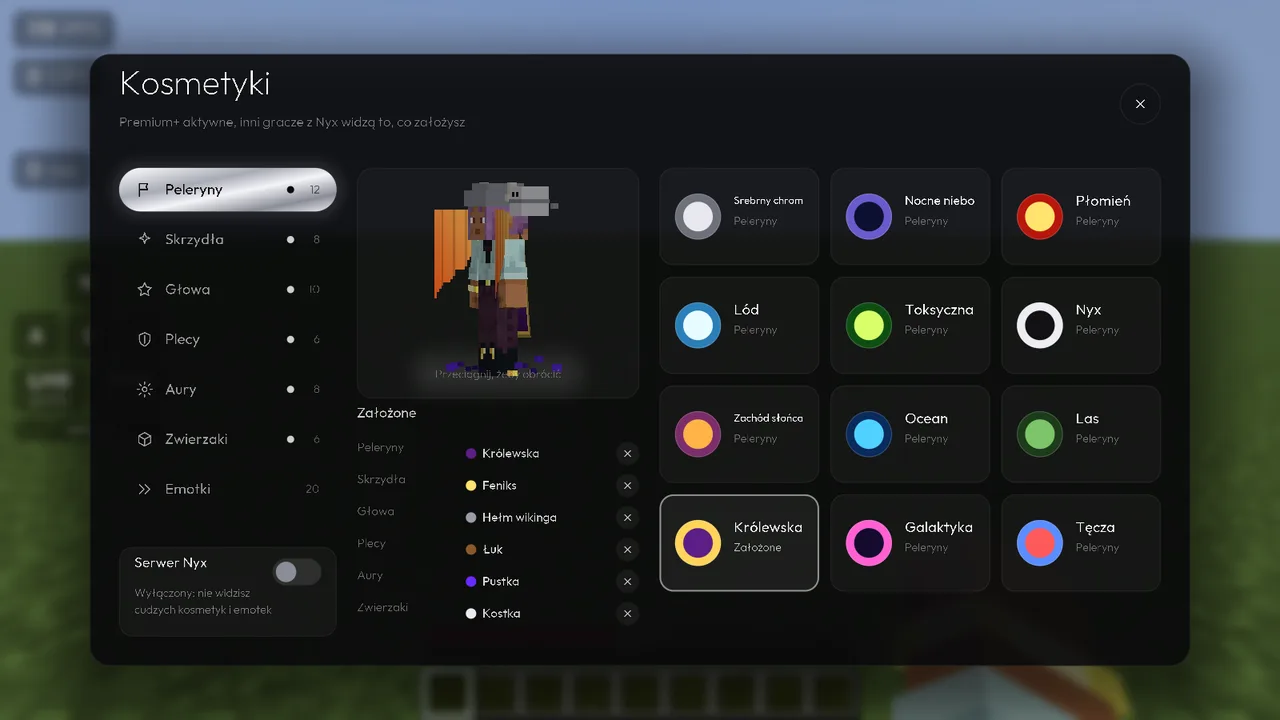Screen dimensions: 1280x720
Task: Click the Las green color swatch
Action: (1040, 434)
